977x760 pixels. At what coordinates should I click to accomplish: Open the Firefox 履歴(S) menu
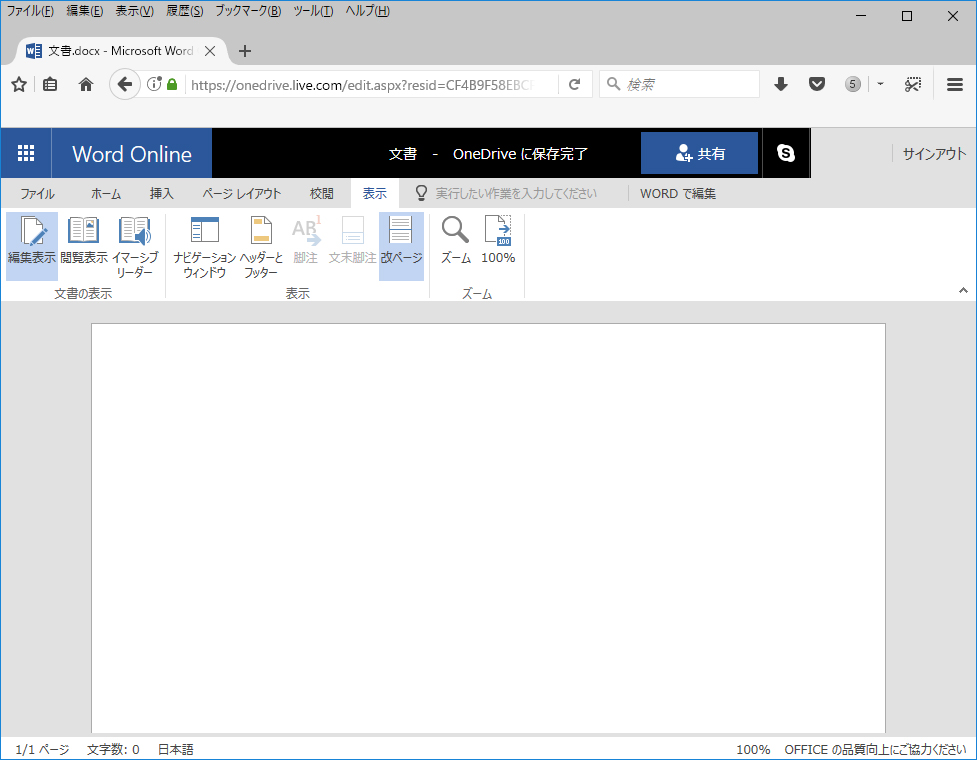pos(184,11)
